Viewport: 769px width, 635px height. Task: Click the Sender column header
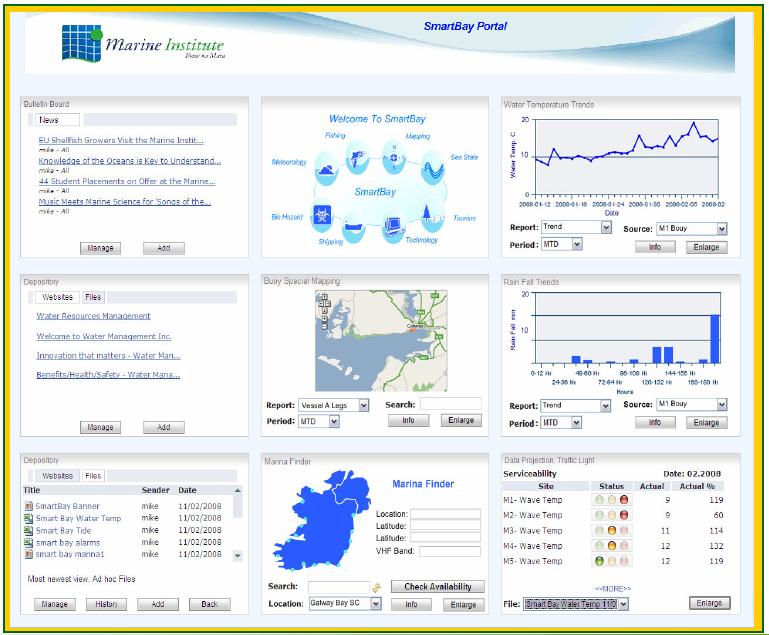click(155, 490)
